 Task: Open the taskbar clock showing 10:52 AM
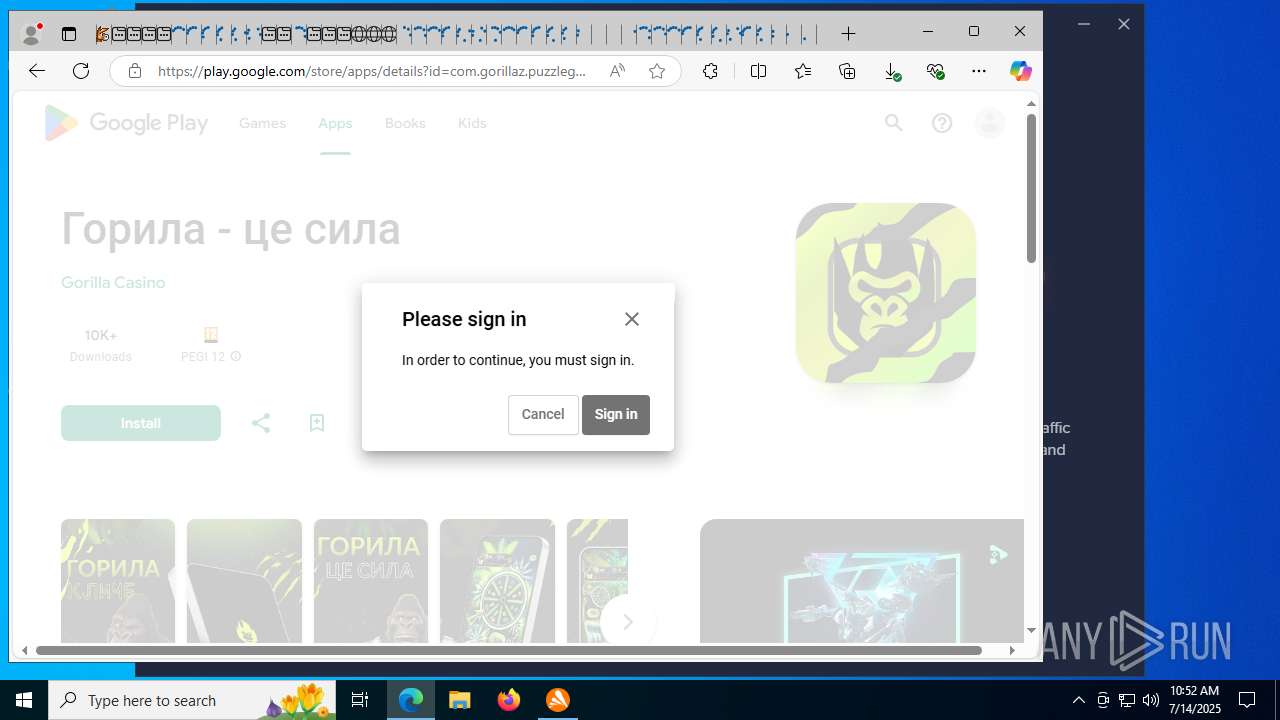coord(1195,700)
